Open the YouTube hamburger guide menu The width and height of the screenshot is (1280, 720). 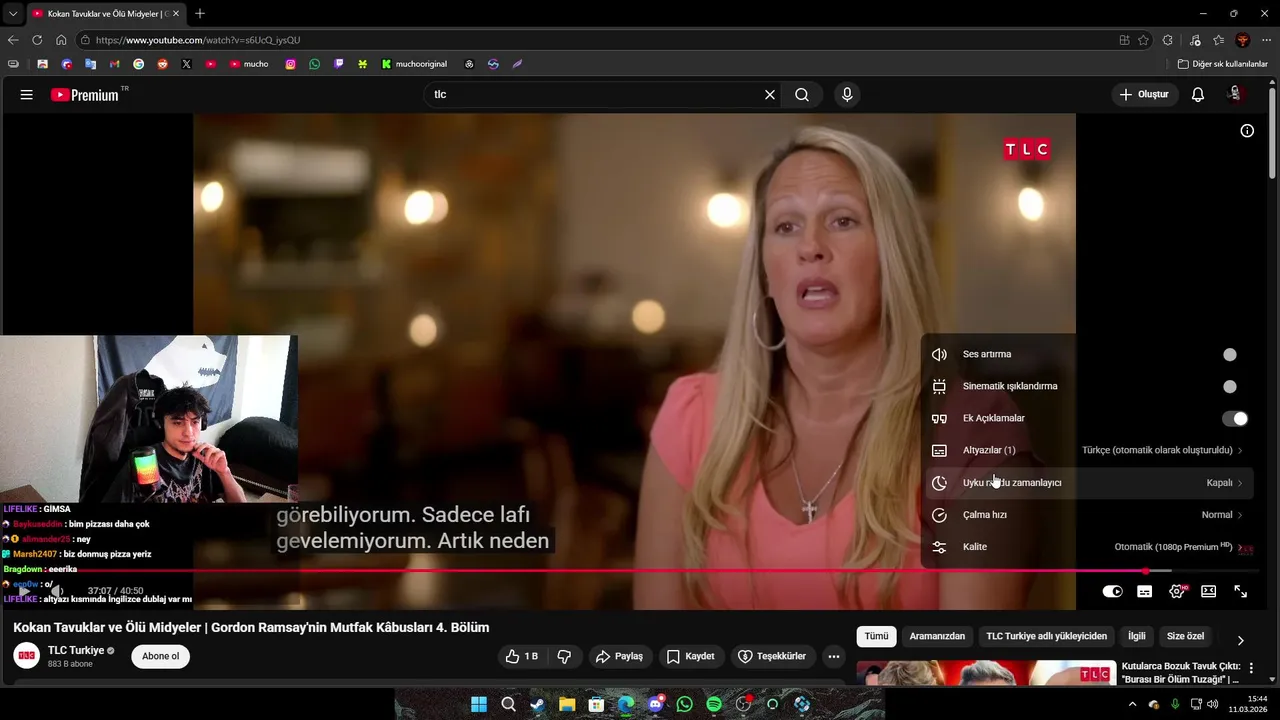27,95
